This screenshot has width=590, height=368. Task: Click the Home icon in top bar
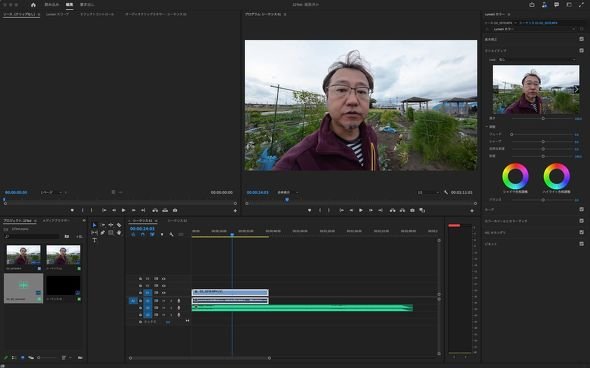click(33, 5)
